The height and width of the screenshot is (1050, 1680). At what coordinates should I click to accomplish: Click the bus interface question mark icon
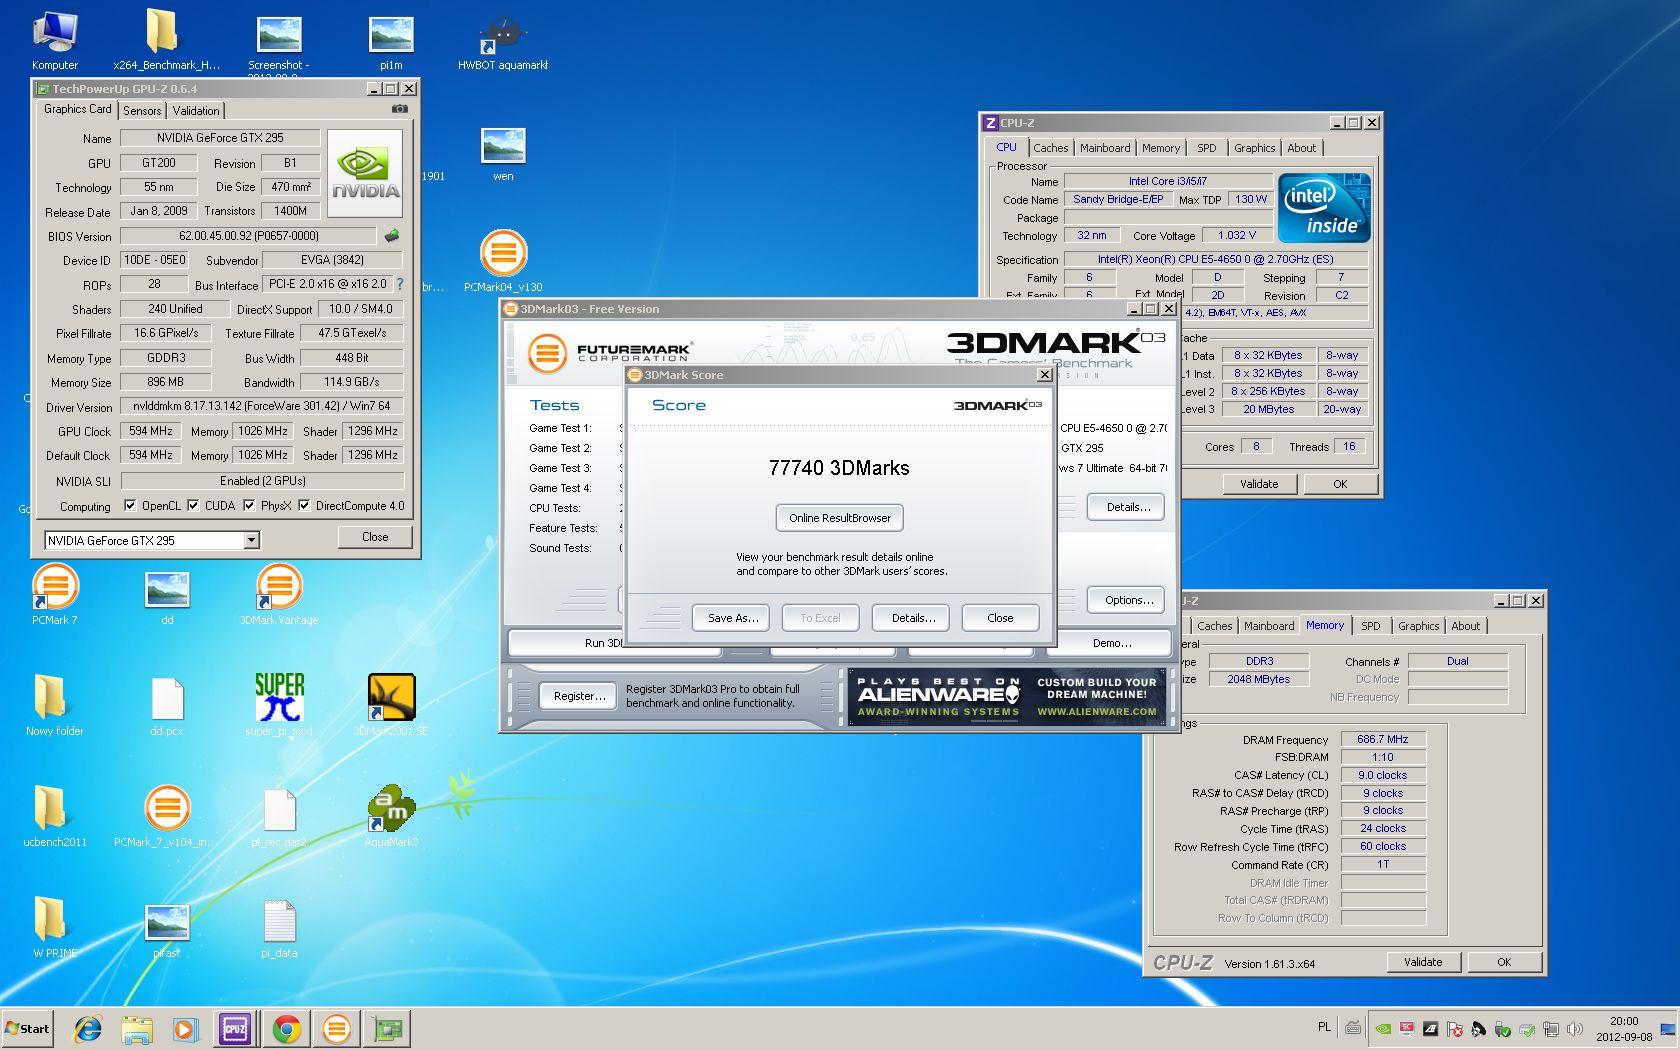(x=400, y=284)
